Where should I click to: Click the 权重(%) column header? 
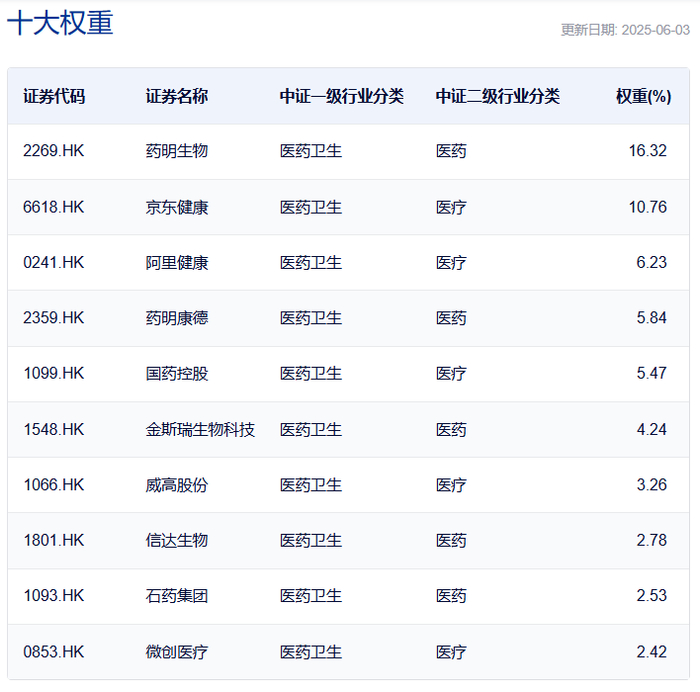coord(643,96)
